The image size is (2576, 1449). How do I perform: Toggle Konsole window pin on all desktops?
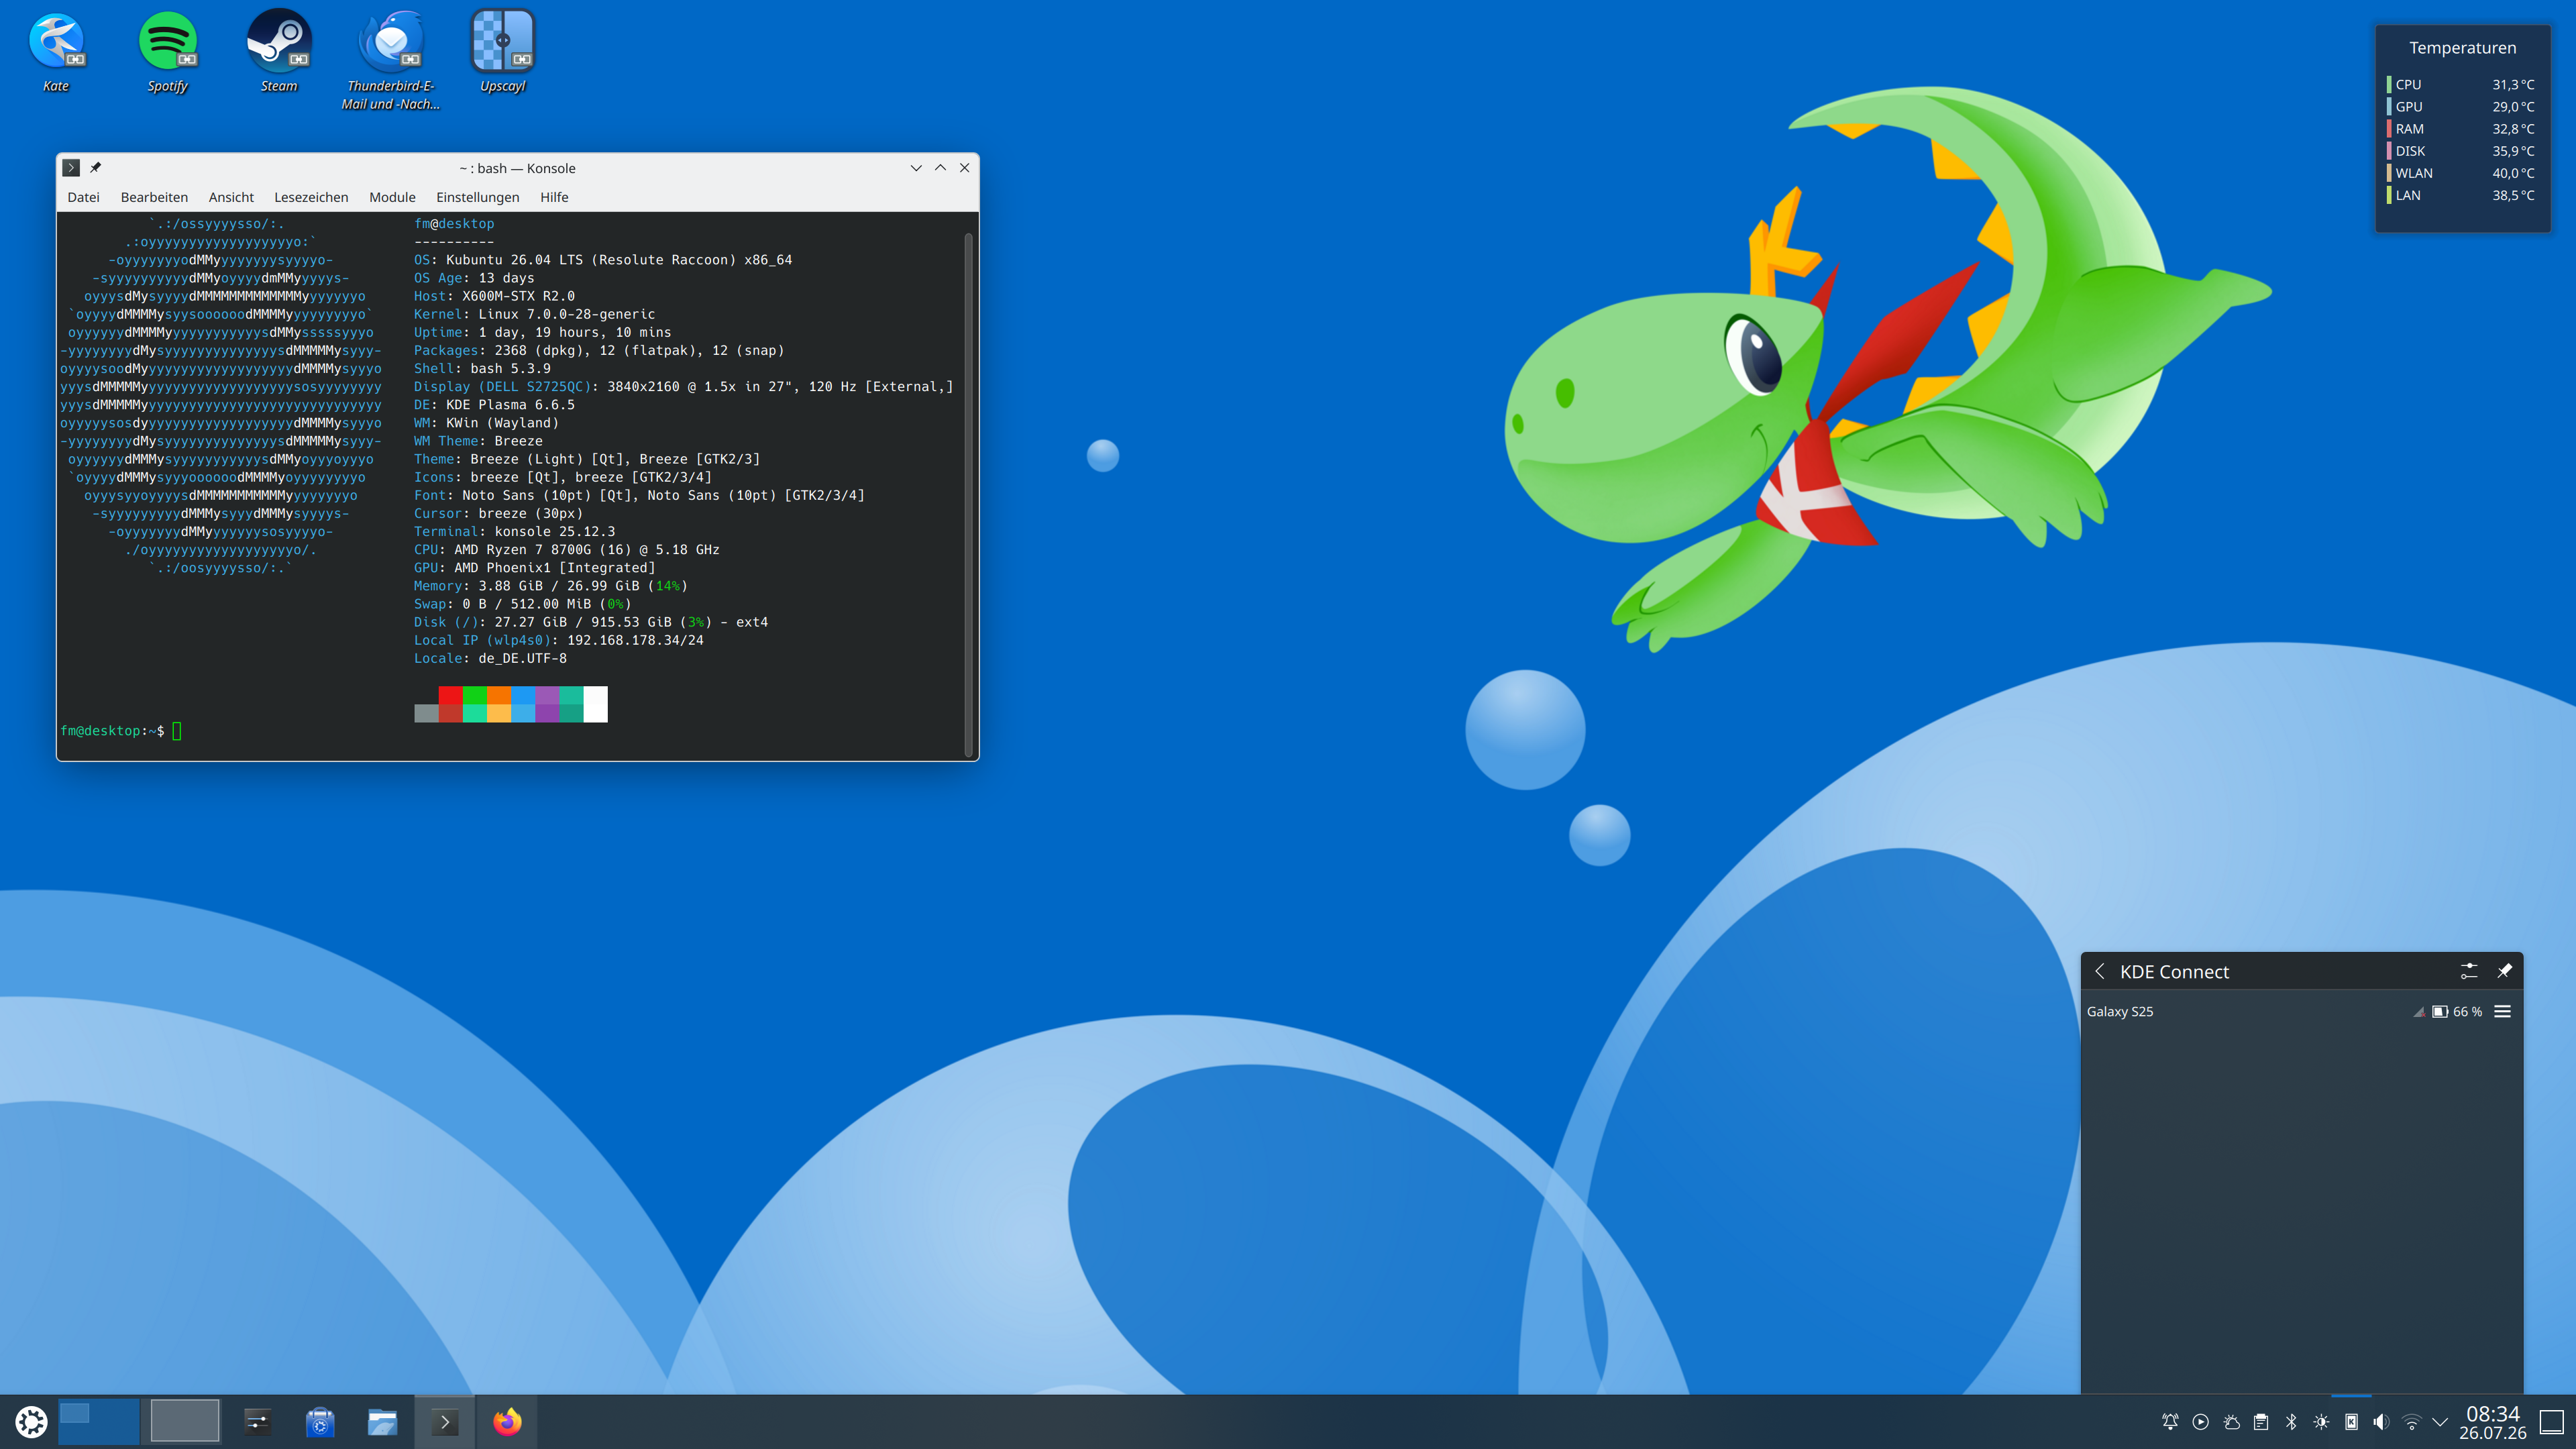96,167
